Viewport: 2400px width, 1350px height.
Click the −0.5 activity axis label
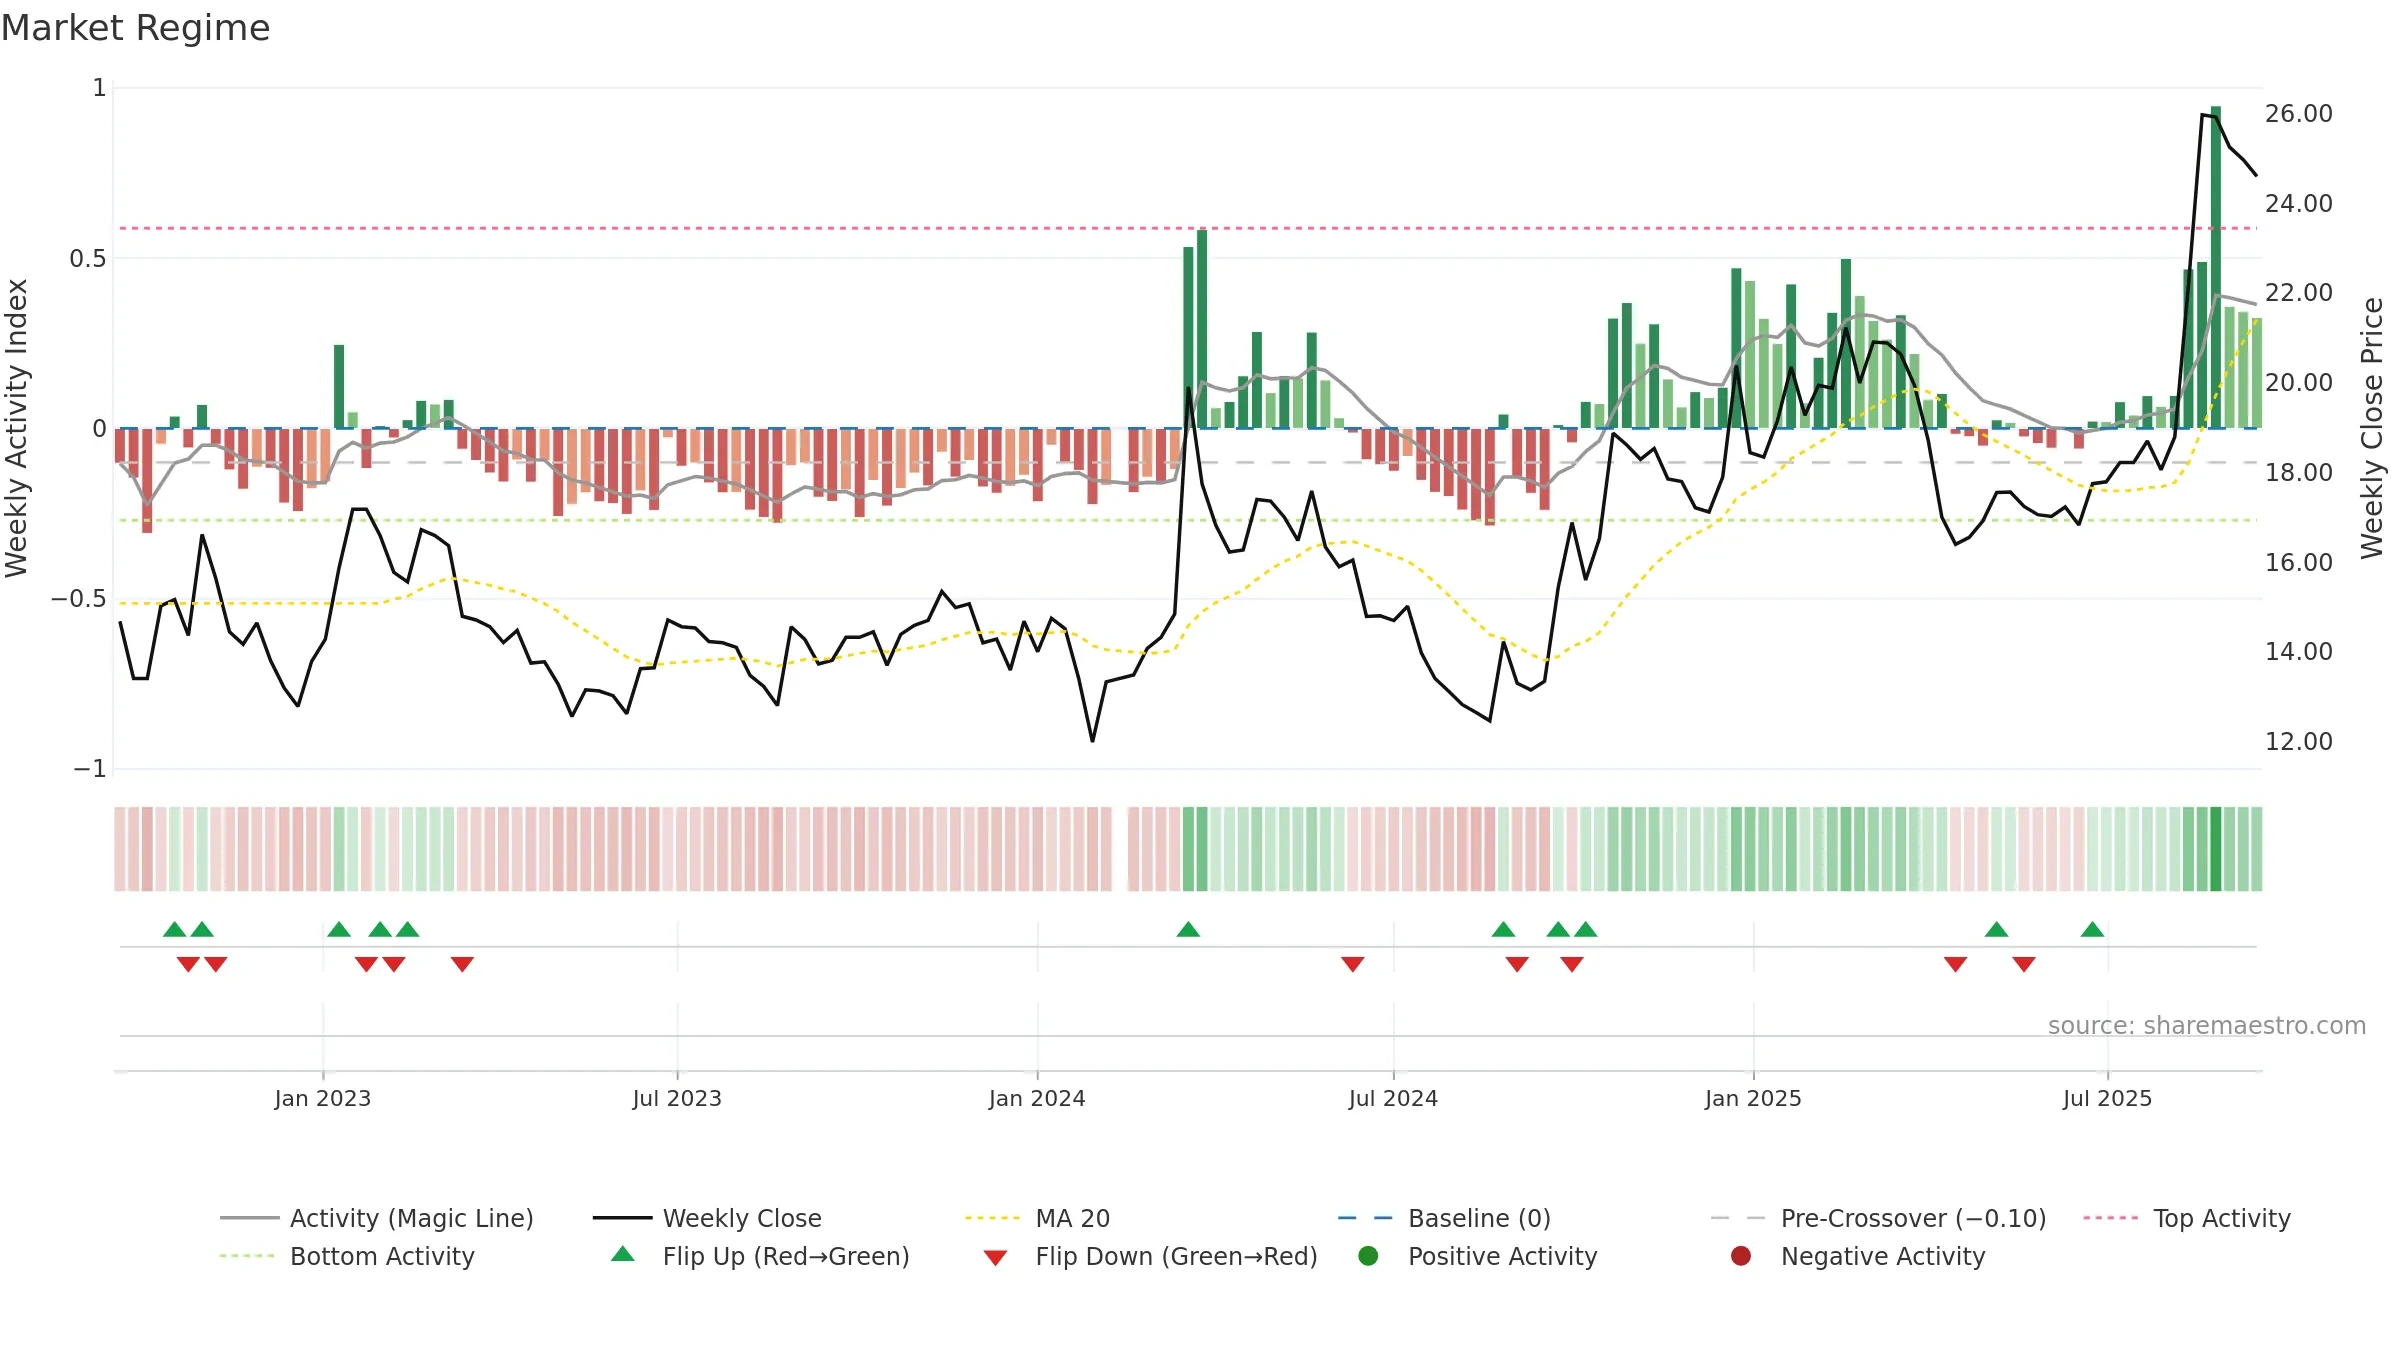click(x=79, y=599)
